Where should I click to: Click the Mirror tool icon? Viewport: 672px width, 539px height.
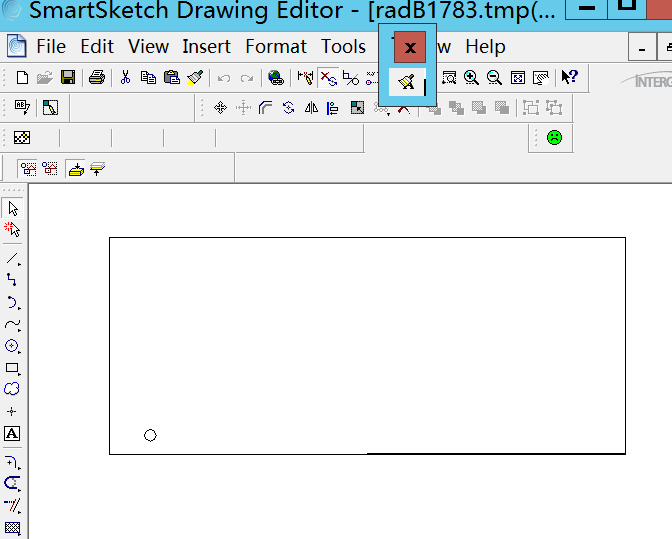click(311, 108)
